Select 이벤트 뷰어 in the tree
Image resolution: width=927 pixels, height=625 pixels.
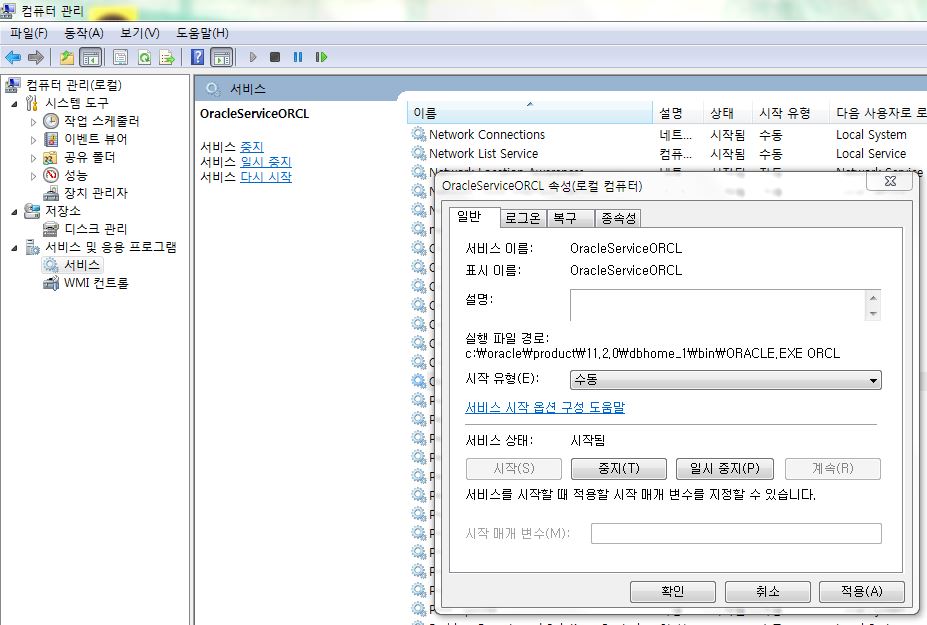tap(96, 139)
